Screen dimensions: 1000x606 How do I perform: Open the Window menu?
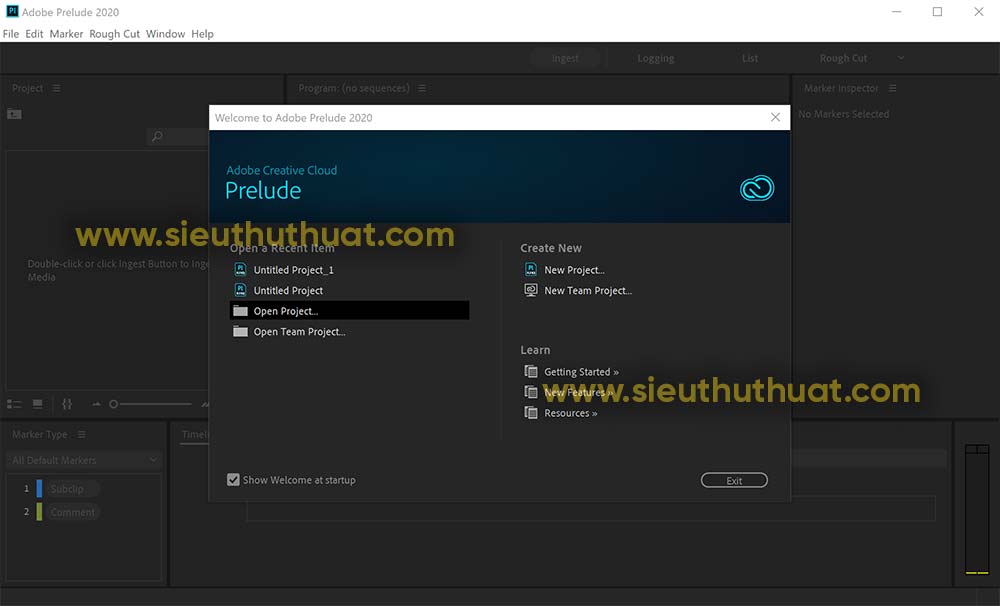(165, 34)
